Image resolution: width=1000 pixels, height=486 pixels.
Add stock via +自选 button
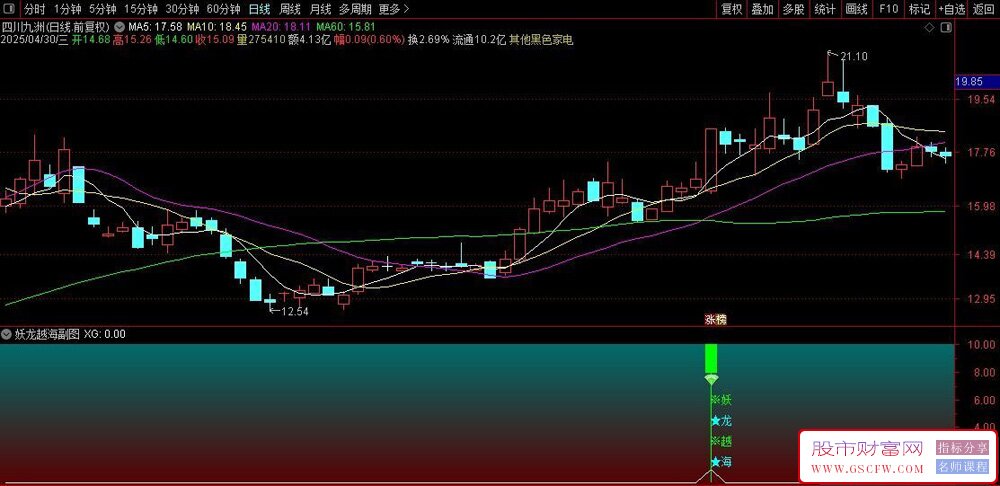952,9
